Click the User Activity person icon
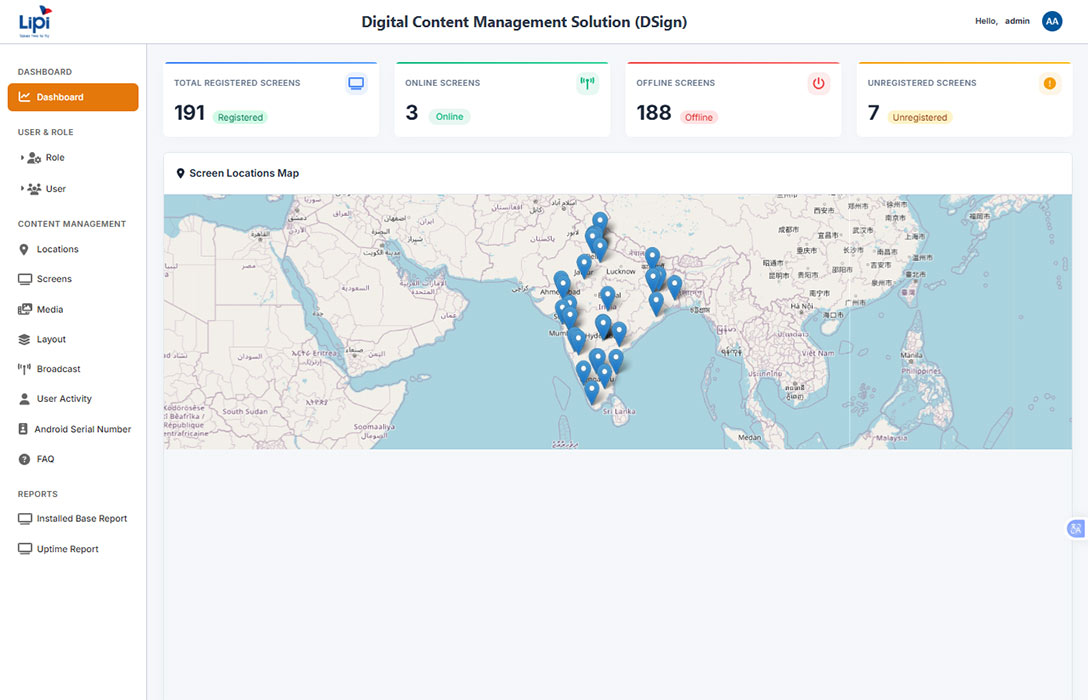Screen dimensions: 1088x700 pos(24,399)
